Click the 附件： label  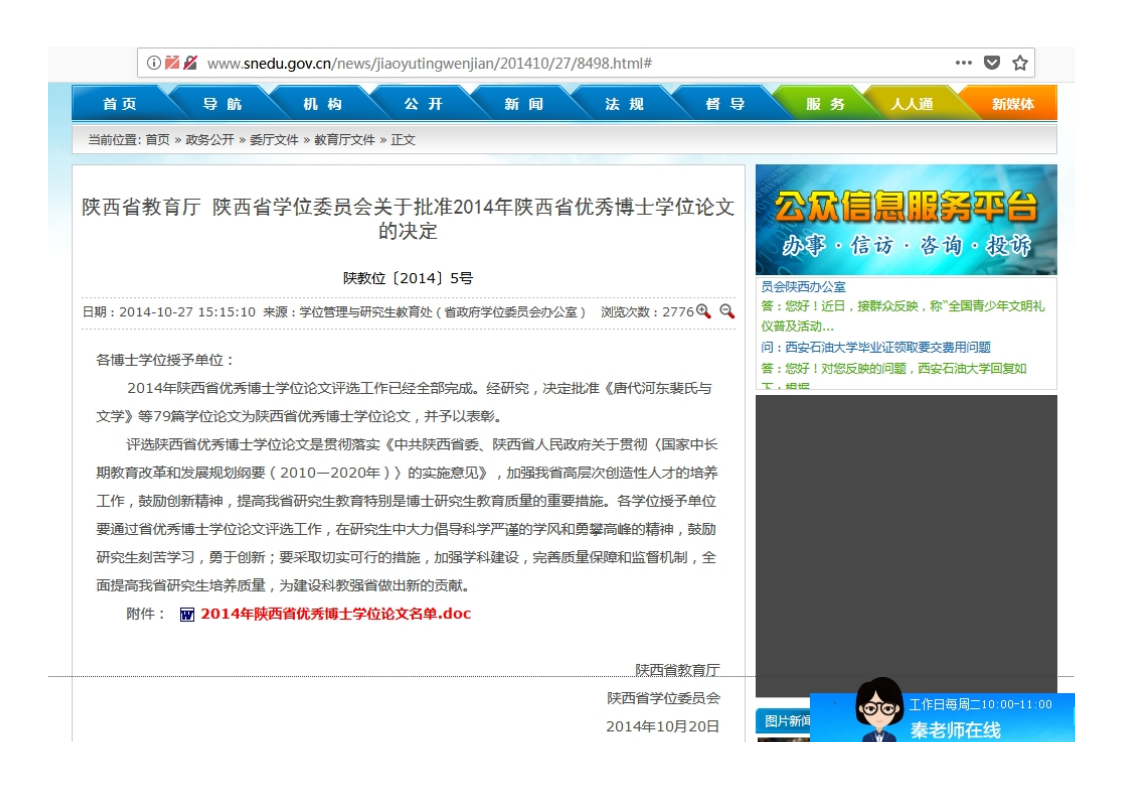point(148,614)
